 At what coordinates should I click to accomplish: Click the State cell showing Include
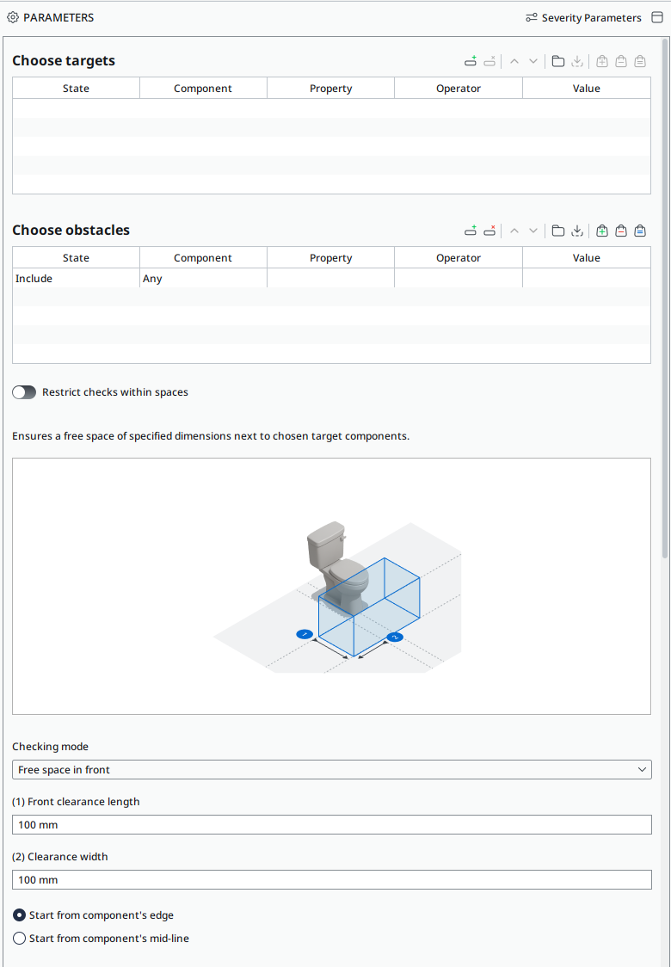pyautogui.click(x=75, y=279)
